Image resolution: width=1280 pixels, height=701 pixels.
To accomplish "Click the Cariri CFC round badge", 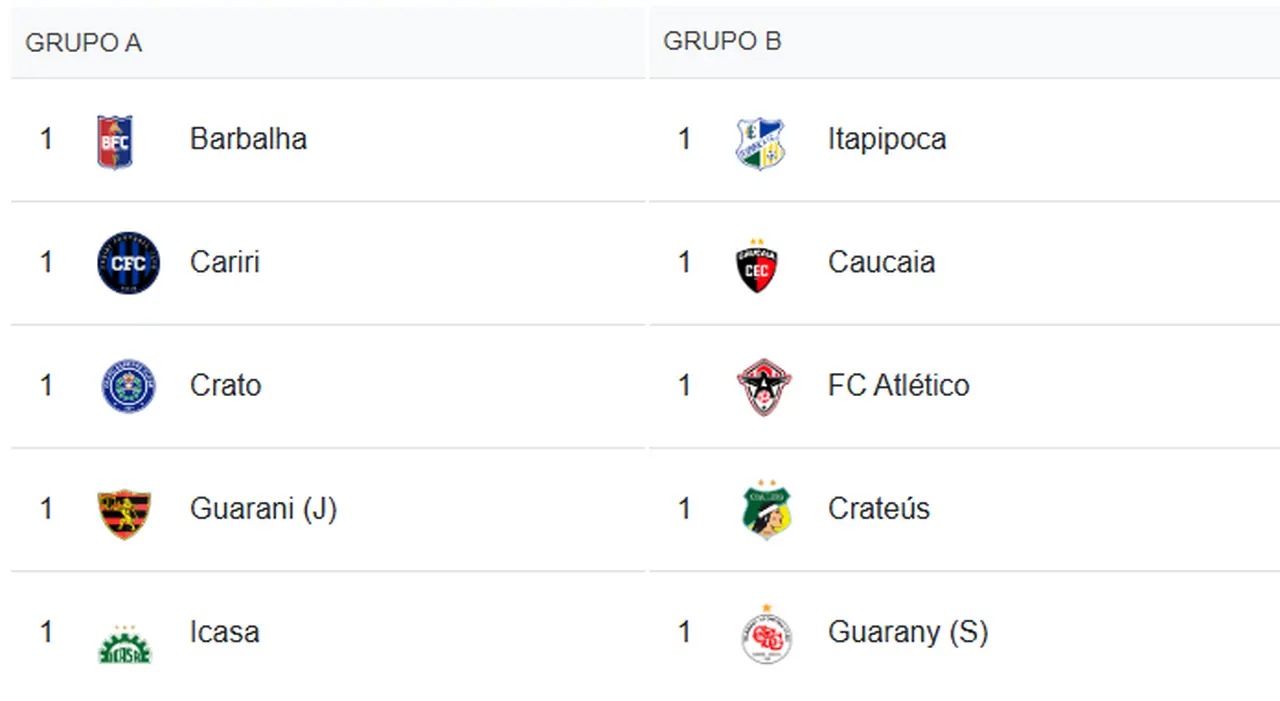I will click(128, 263).
